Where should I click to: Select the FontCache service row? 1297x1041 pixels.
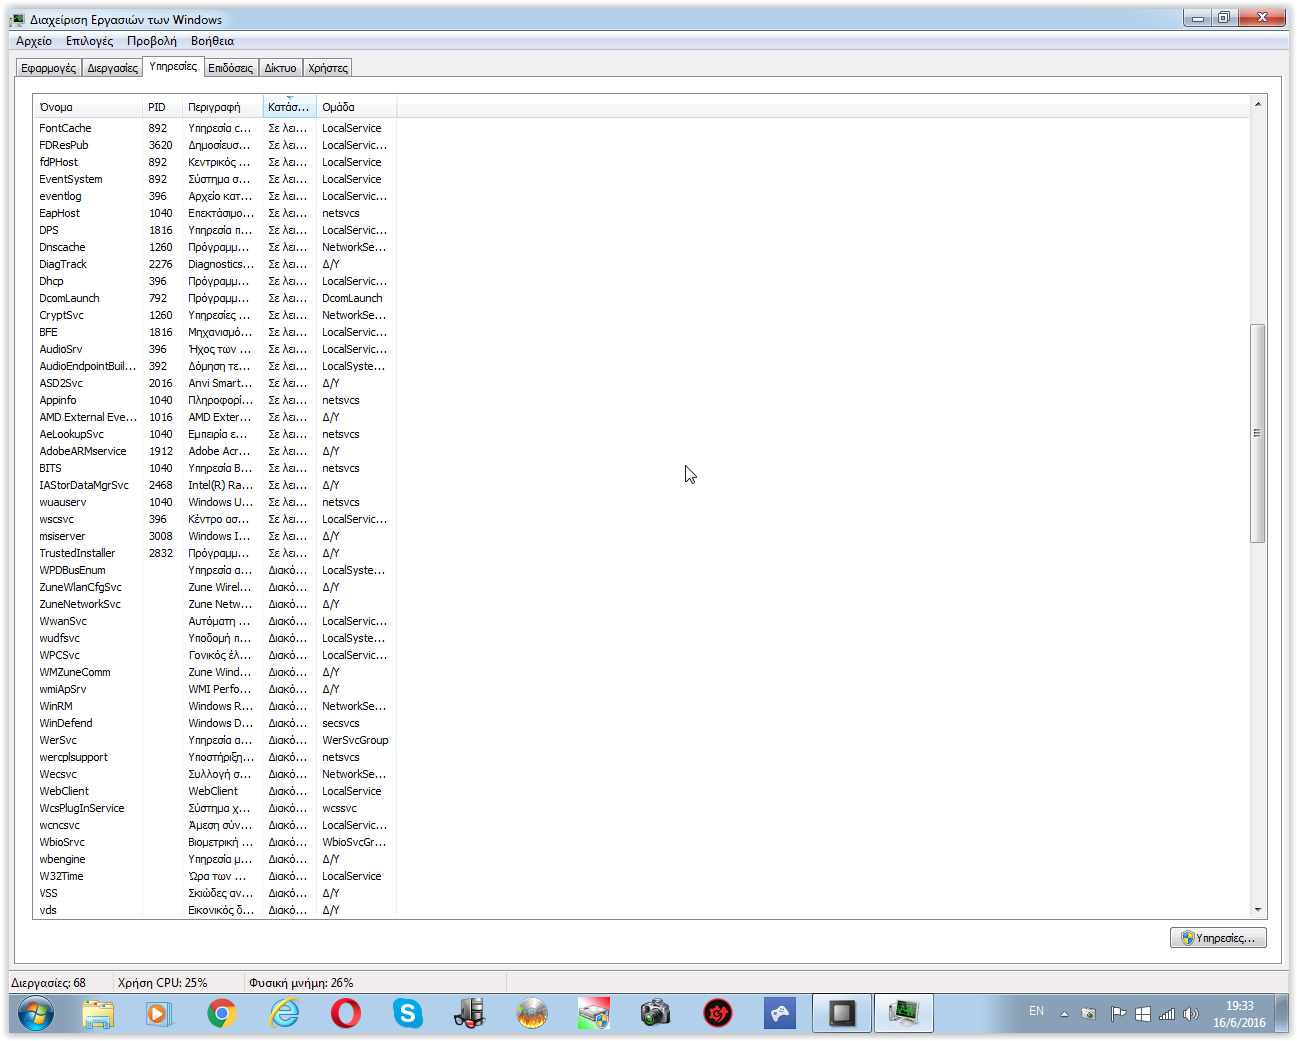pyautogui.click(x=215, y=128)
